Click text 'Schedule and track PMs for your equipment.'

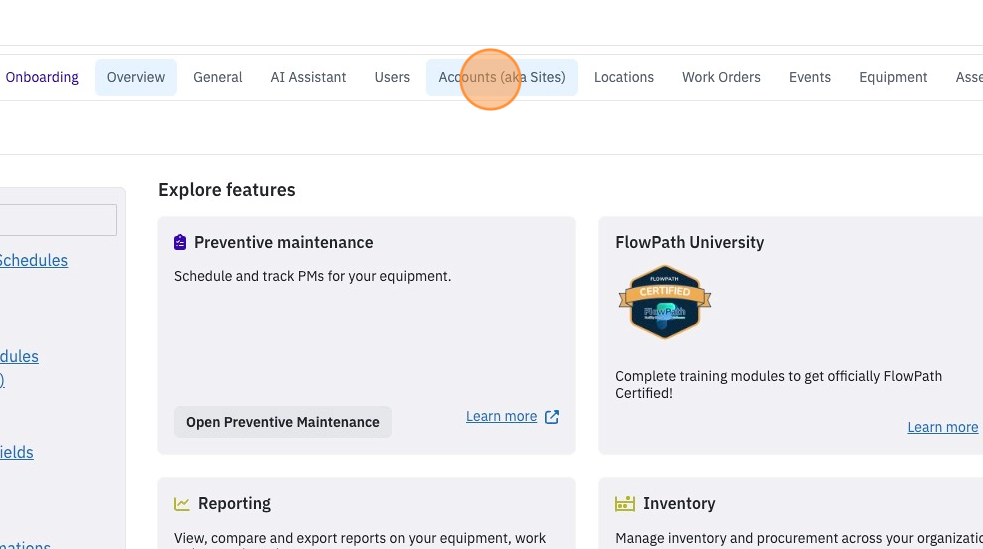[x=312, y=276]
